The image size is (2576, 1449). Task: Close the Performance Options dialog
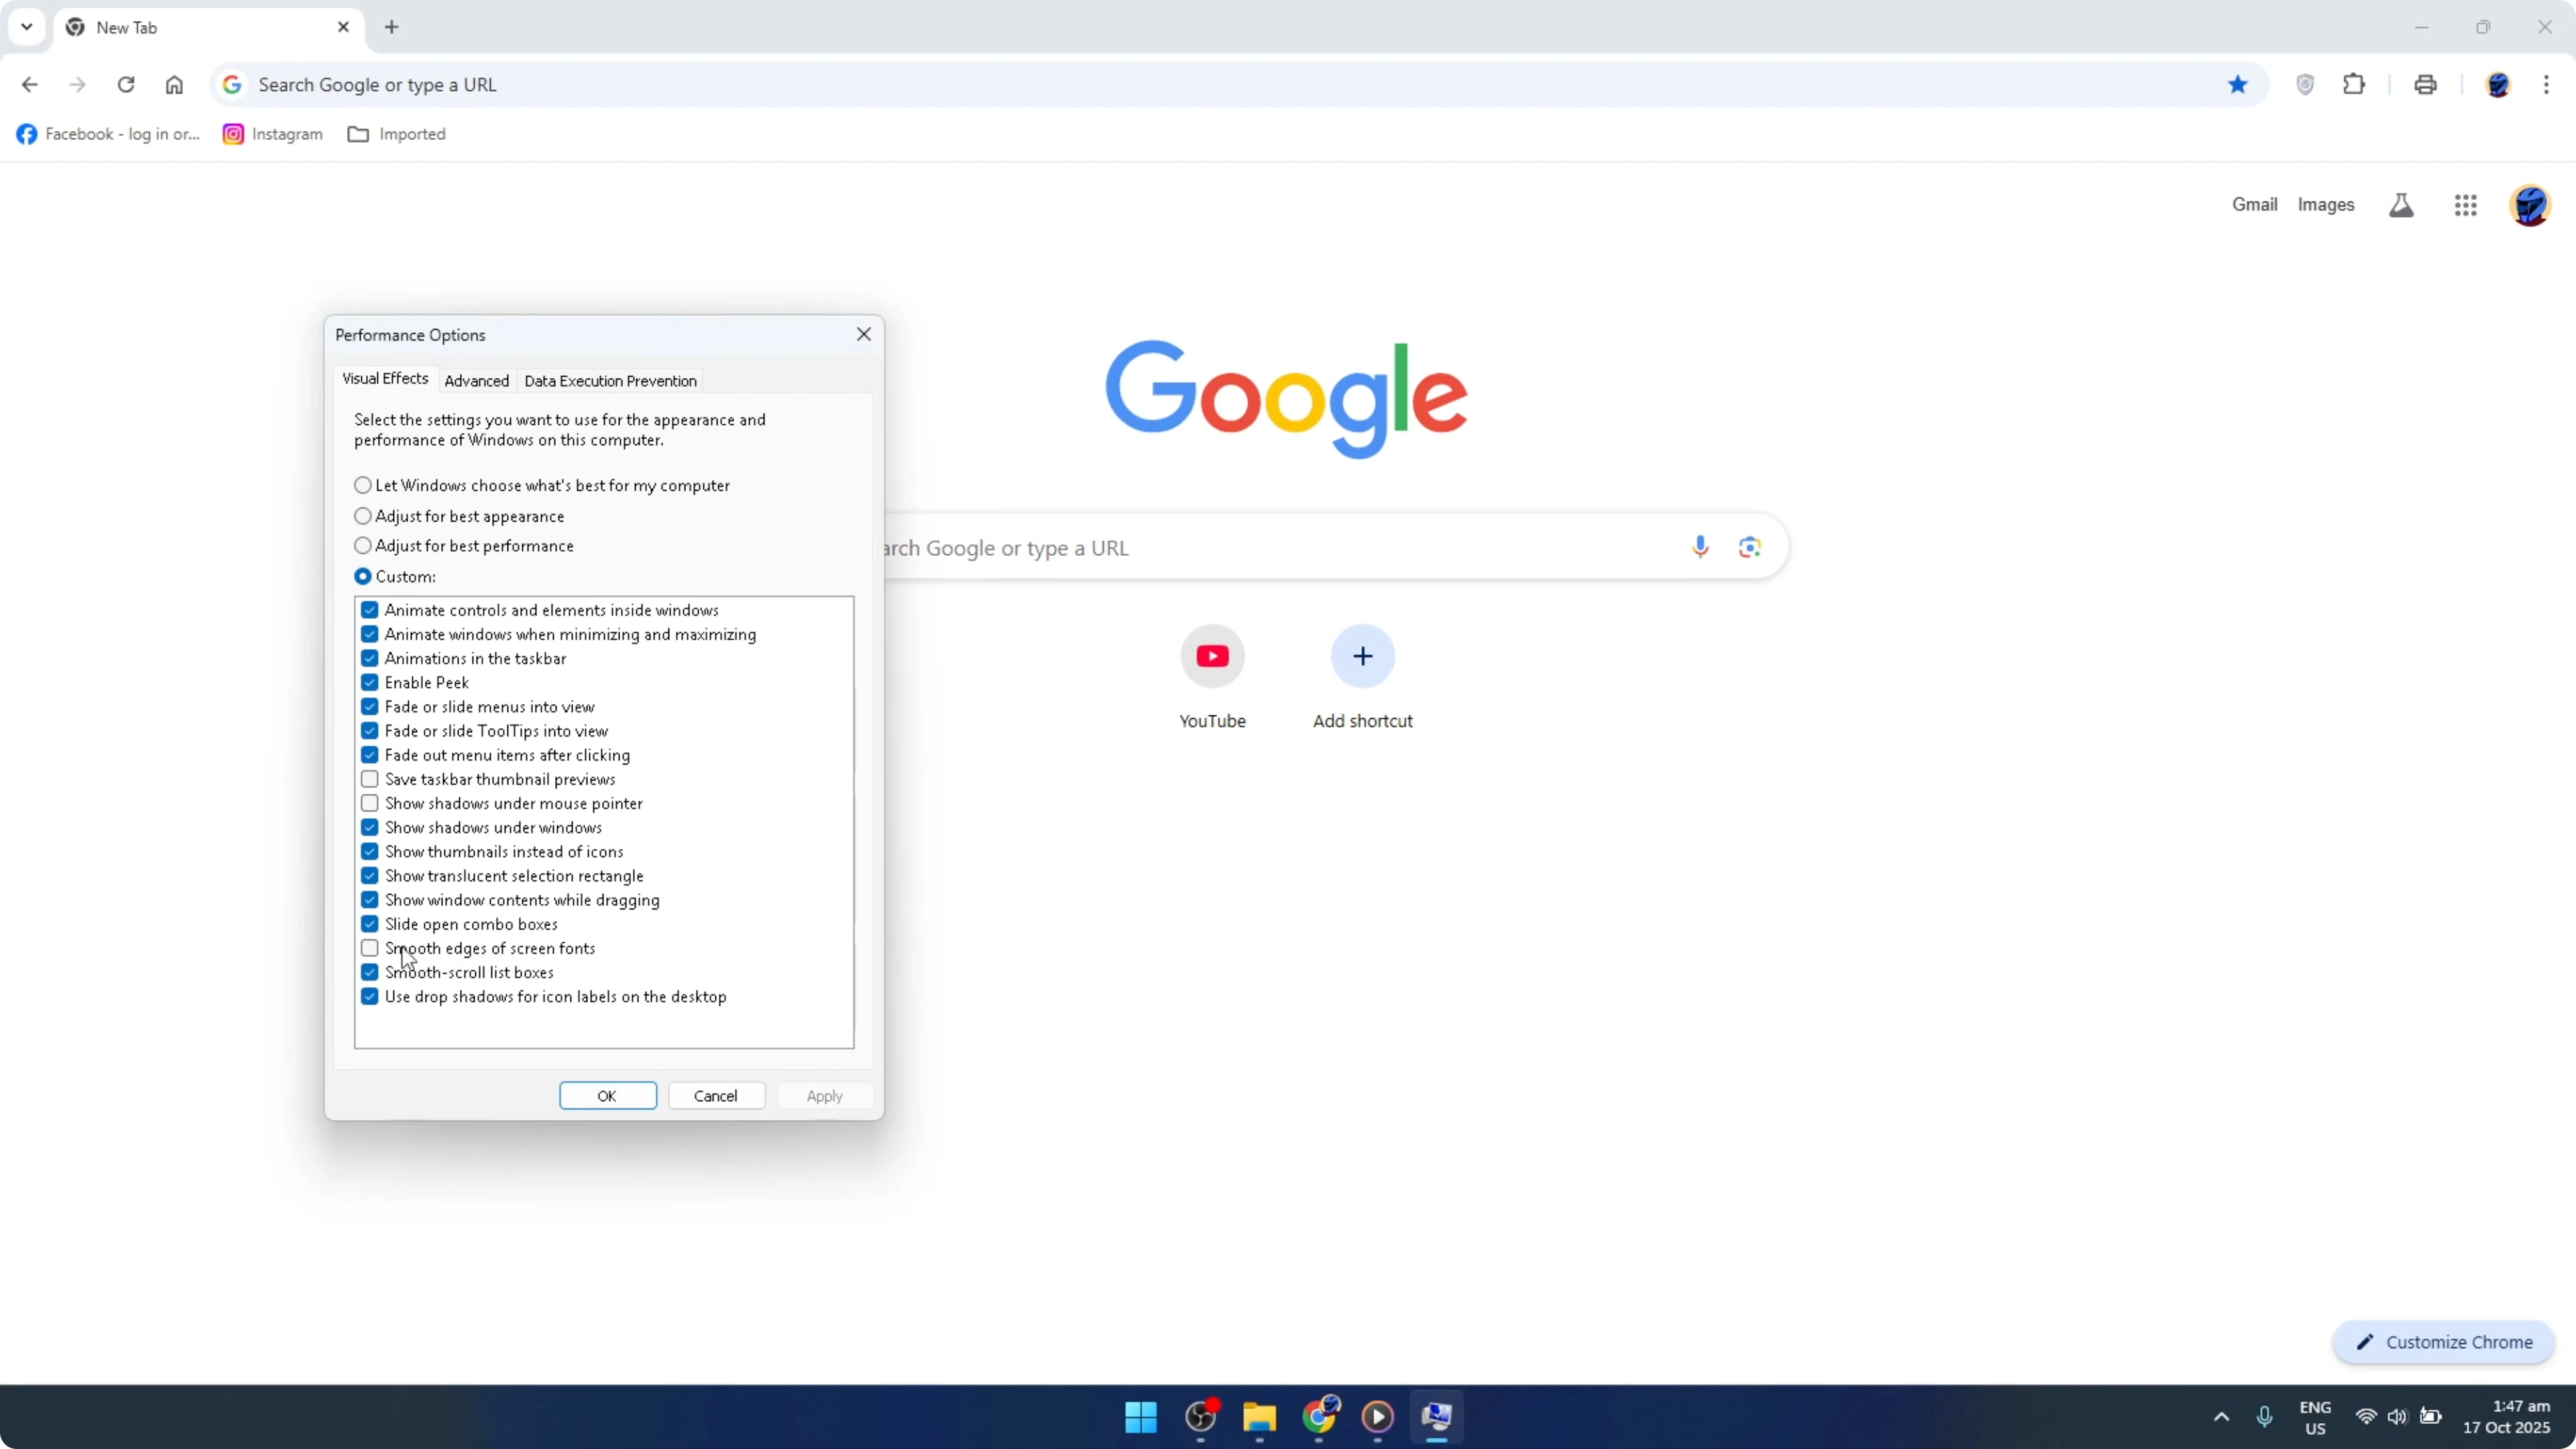(864, 334)
